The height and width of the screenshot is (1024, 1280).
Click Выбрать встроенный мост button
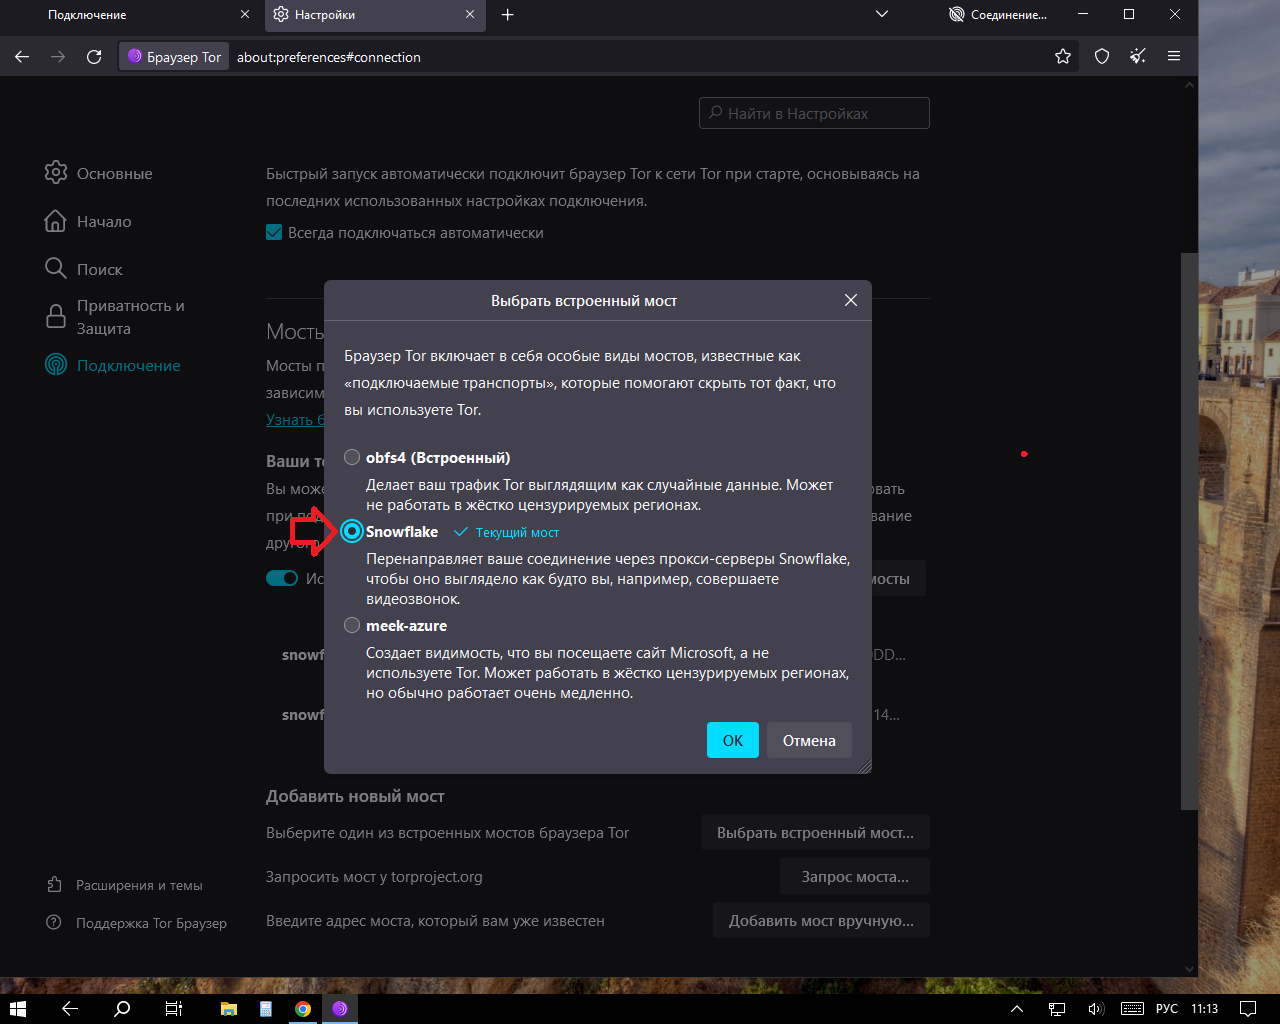coord(815,832)
